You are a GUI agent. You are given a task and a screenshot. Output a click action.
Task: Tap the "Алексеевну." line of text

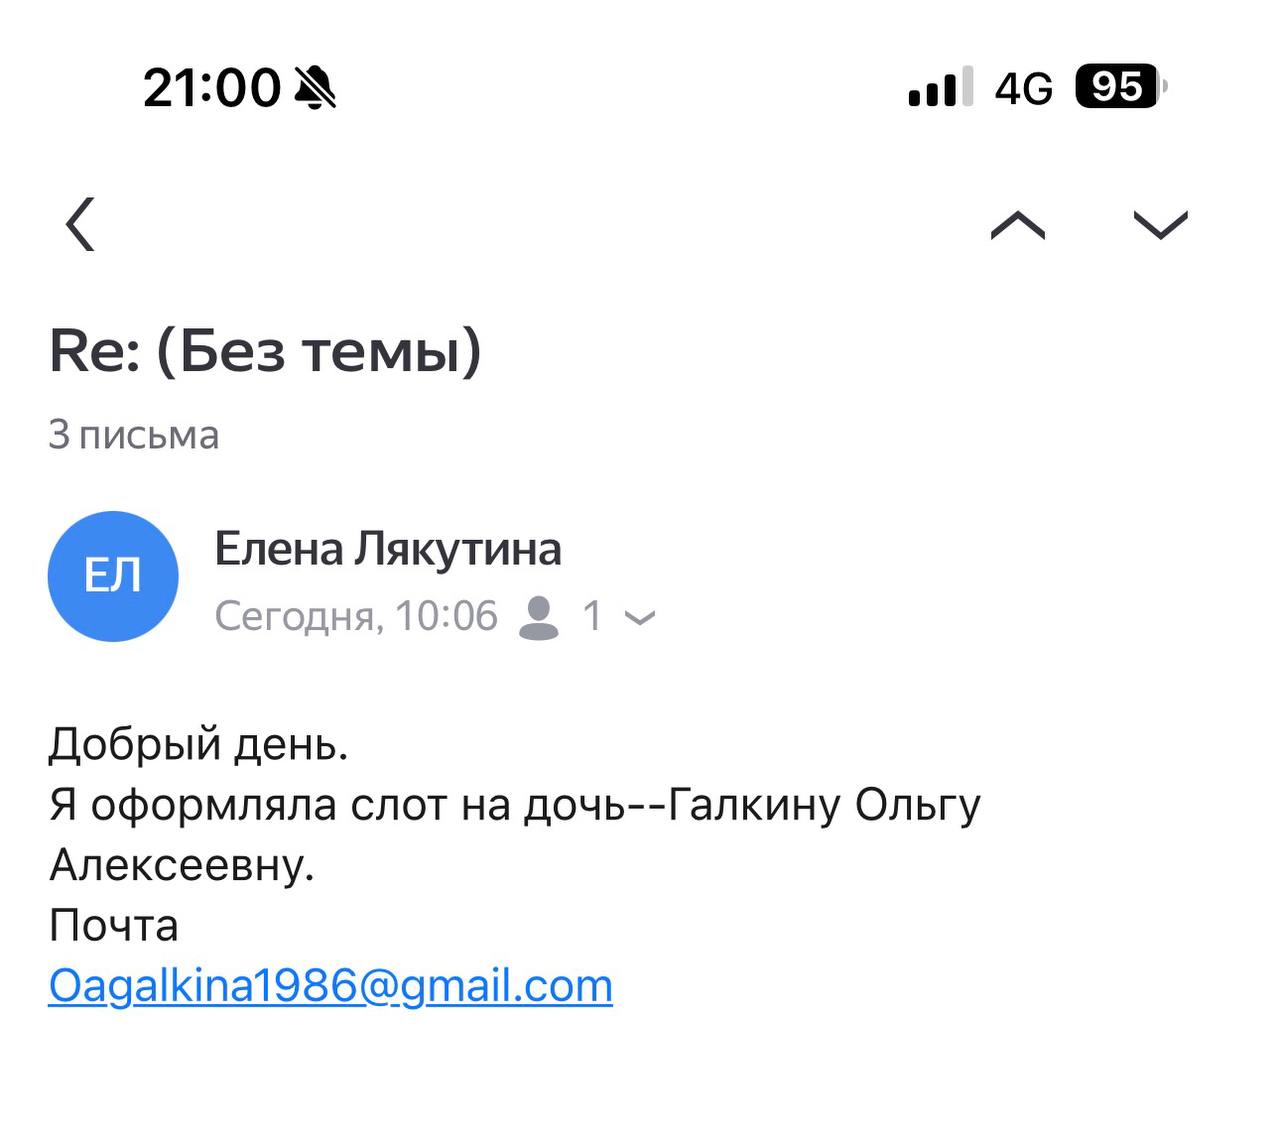182,865
